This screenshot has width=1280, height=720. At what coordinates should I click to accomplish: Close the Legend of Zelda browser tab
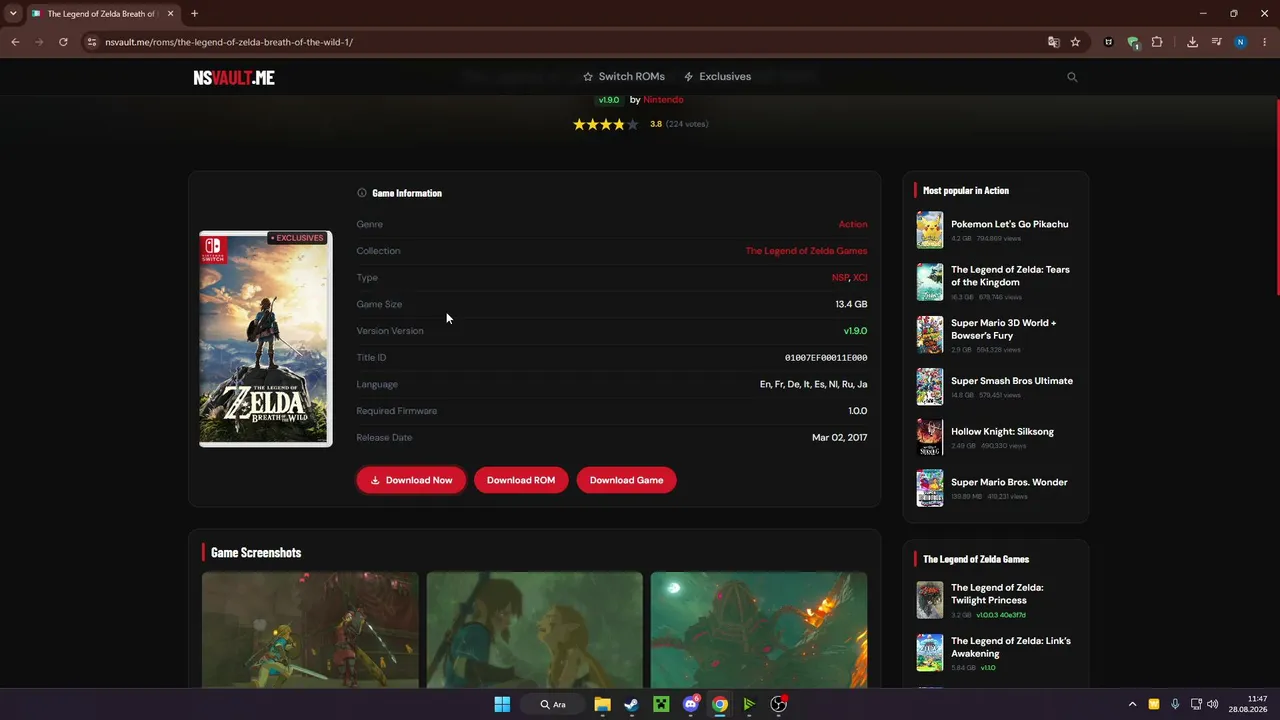(x=171, y=14)
